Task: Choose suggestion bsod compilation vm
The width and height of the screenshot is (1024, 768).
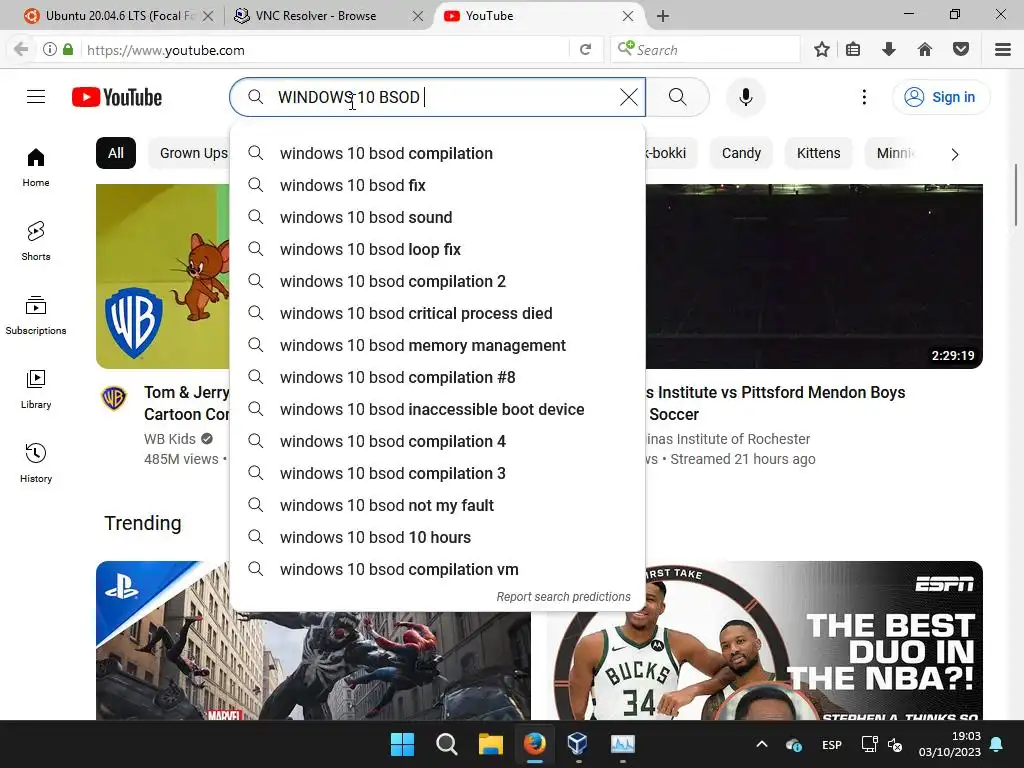Action: tap(438, 569)
